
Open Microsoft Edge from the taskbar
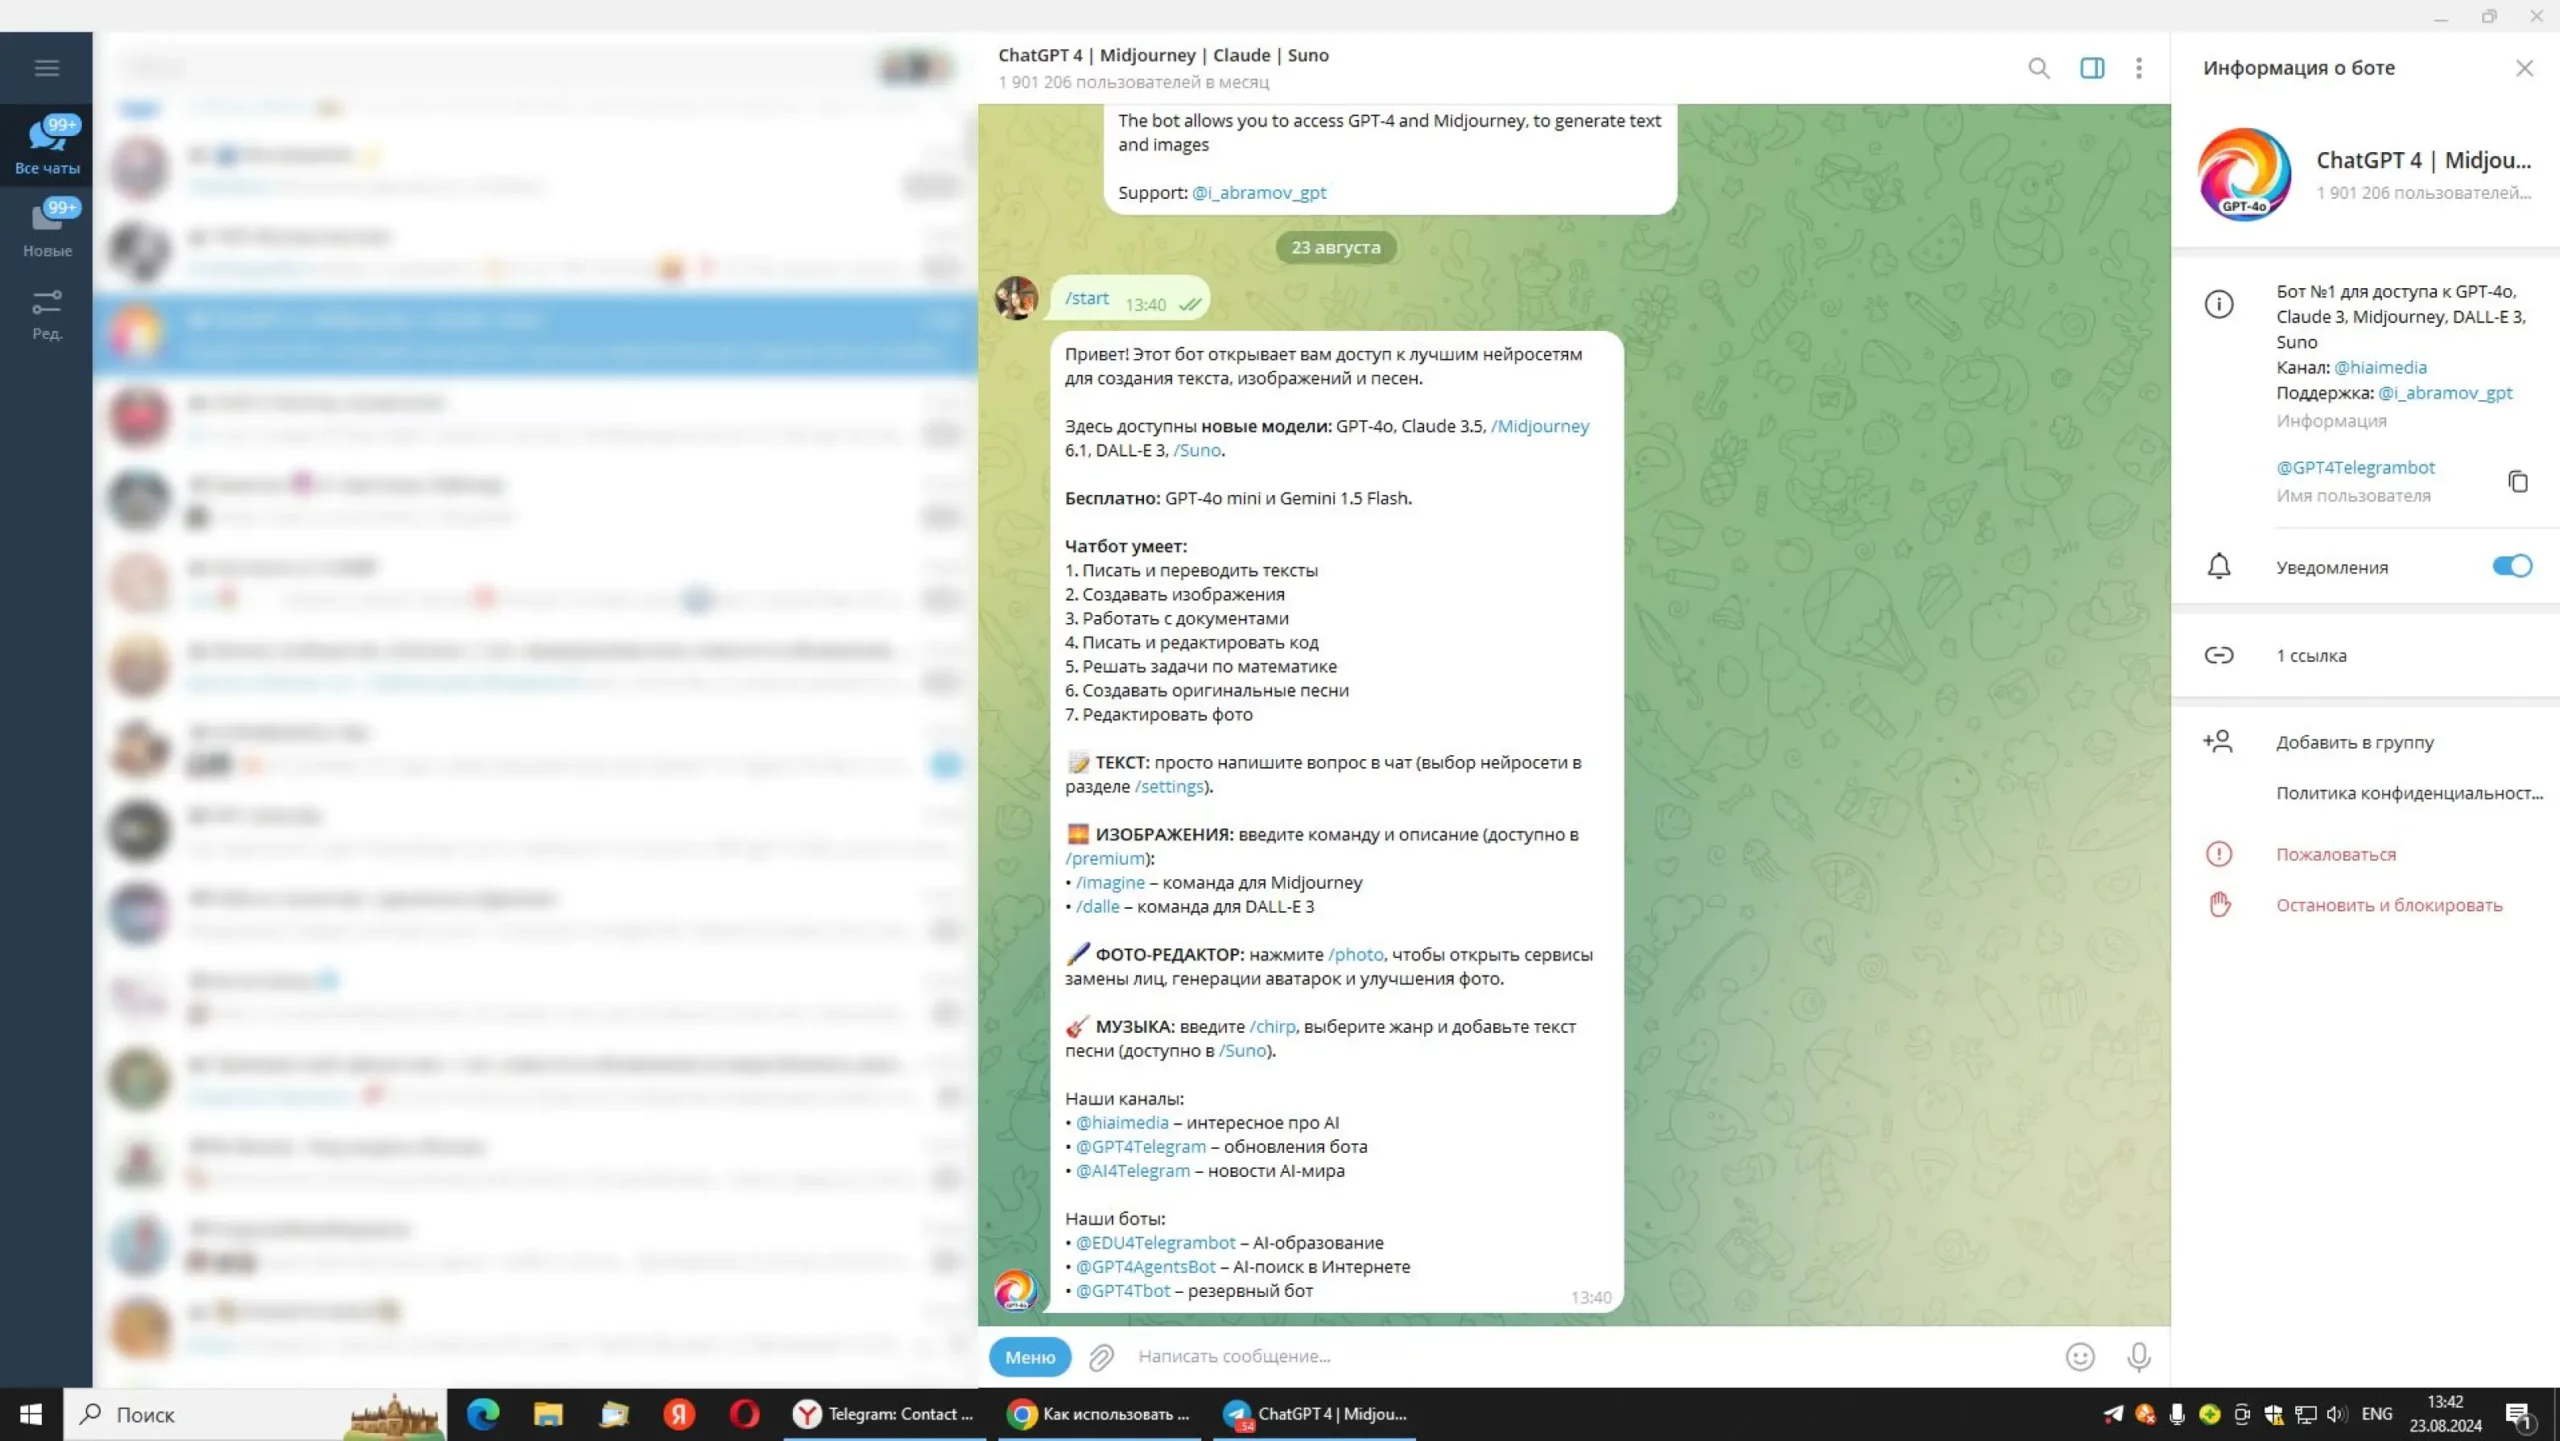(483, 1414)
